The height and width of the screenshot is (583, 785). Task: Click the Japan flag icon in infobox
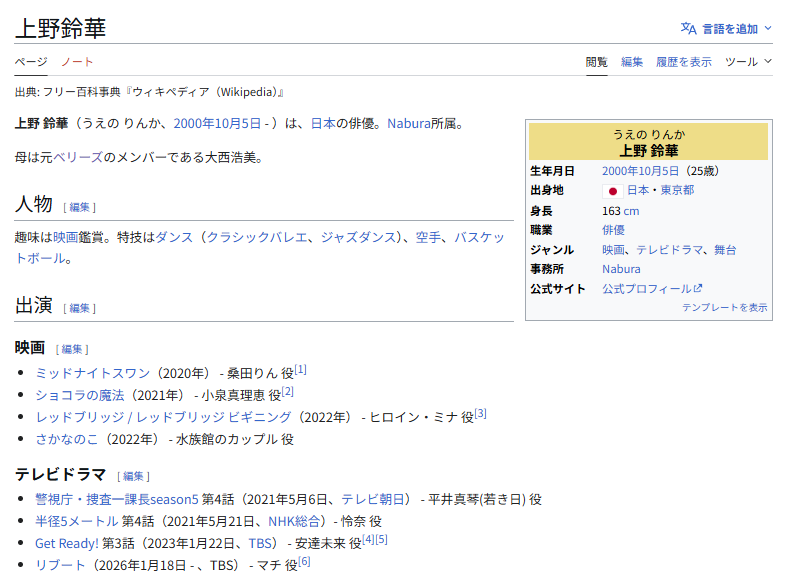click(613, 191)
